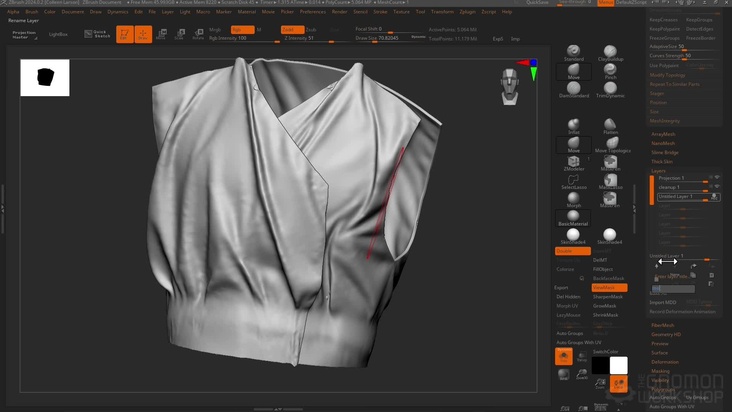The image size is (732, 412).
Task: Activate the Scale transform icon in the top toolbar
Action: tap(179, 34)
